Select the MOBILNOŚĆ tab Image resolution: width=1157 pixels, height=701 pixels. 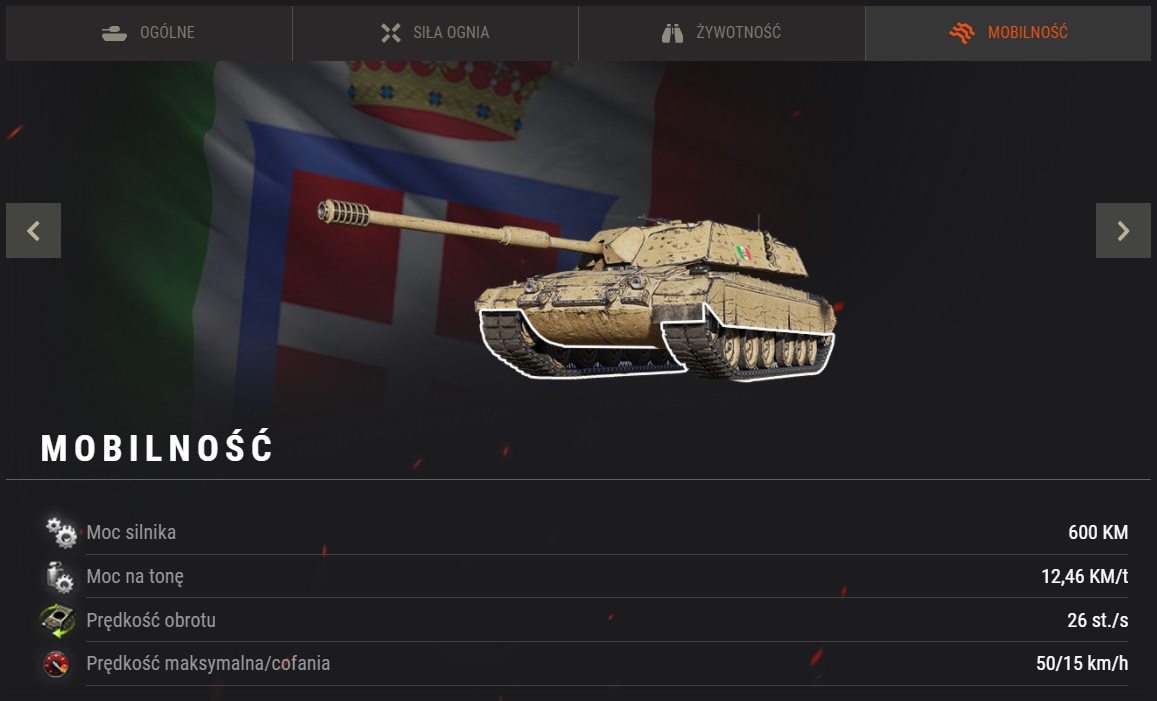[1008, 33]
